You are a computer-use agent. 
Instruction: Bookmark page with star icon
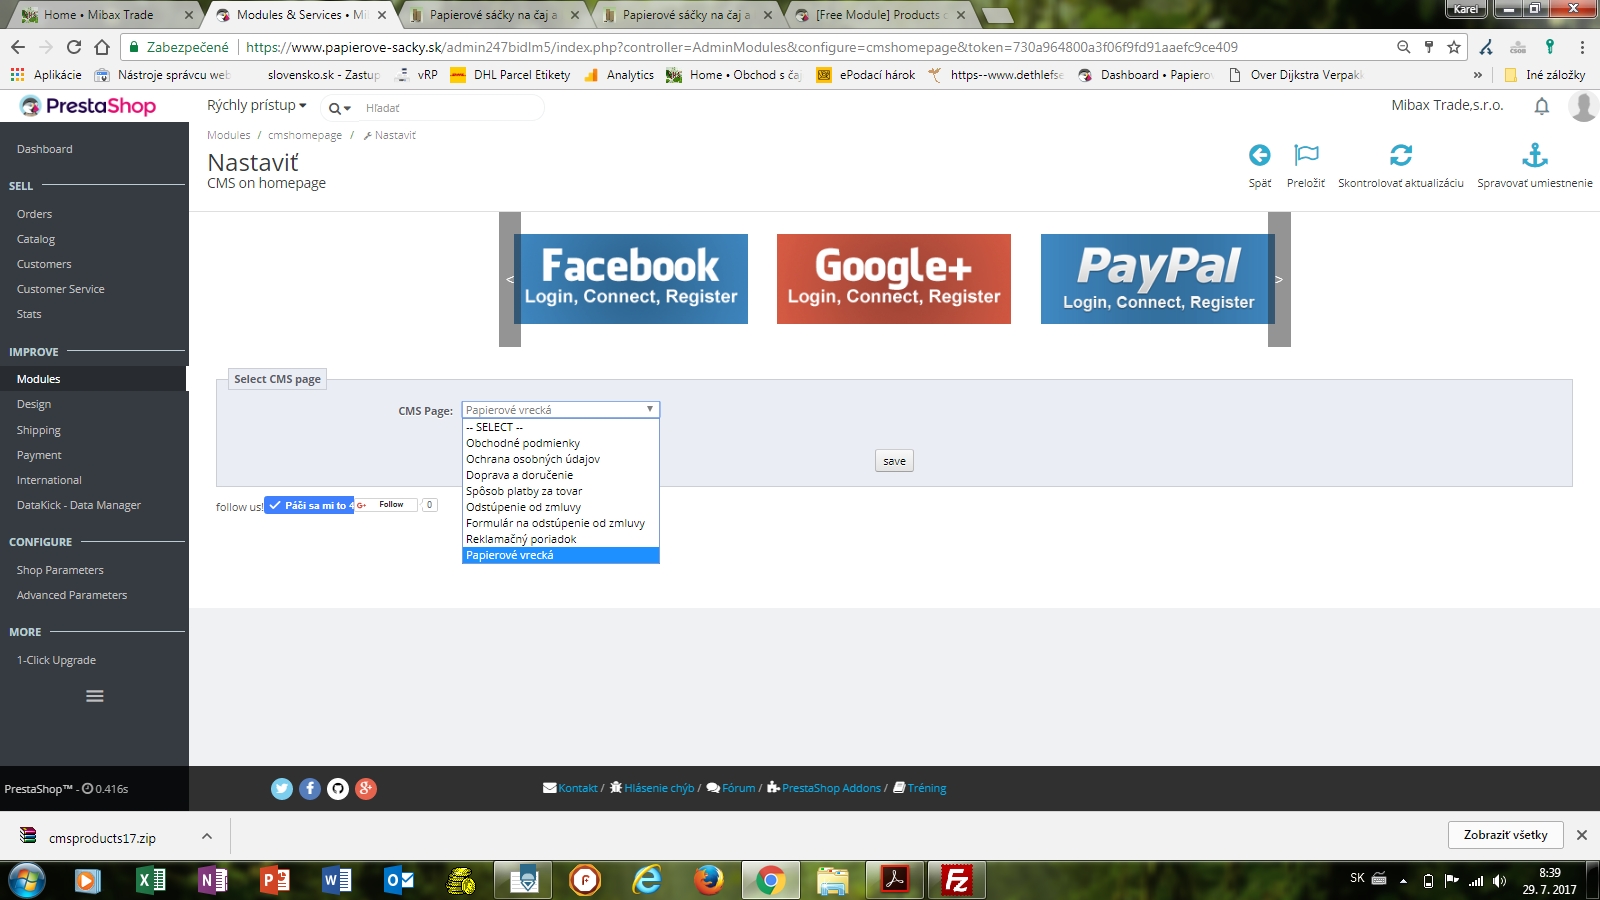click(1454, 47)
